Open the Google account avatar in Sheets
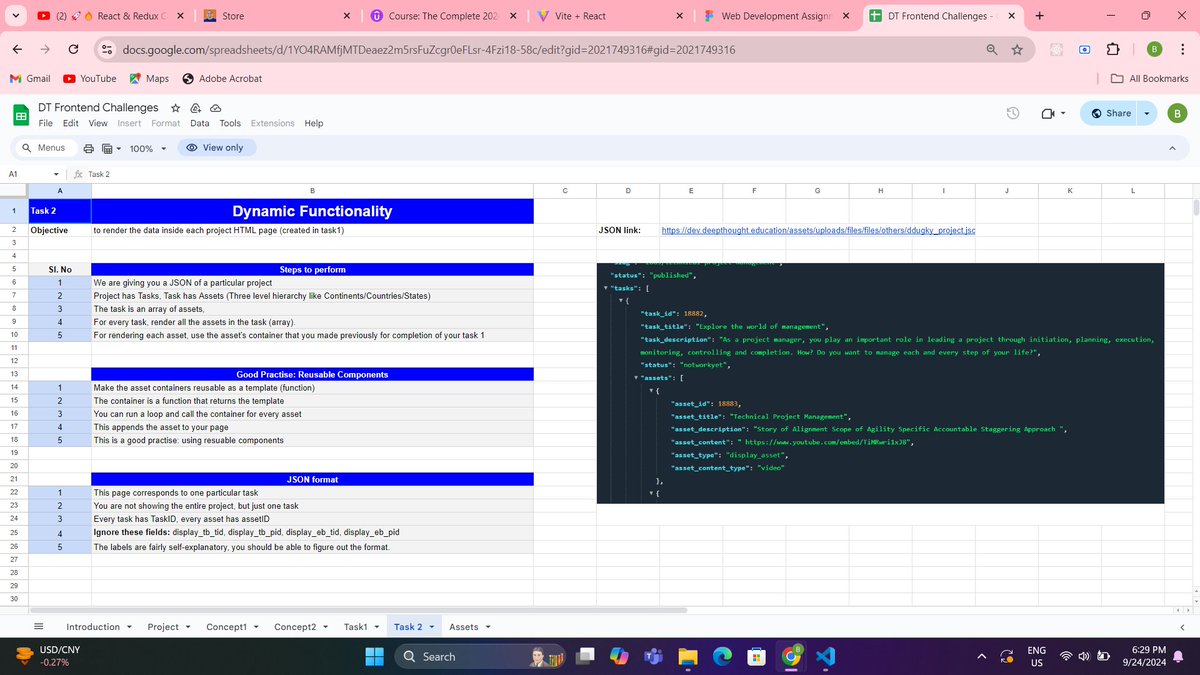 point(1176,113)
